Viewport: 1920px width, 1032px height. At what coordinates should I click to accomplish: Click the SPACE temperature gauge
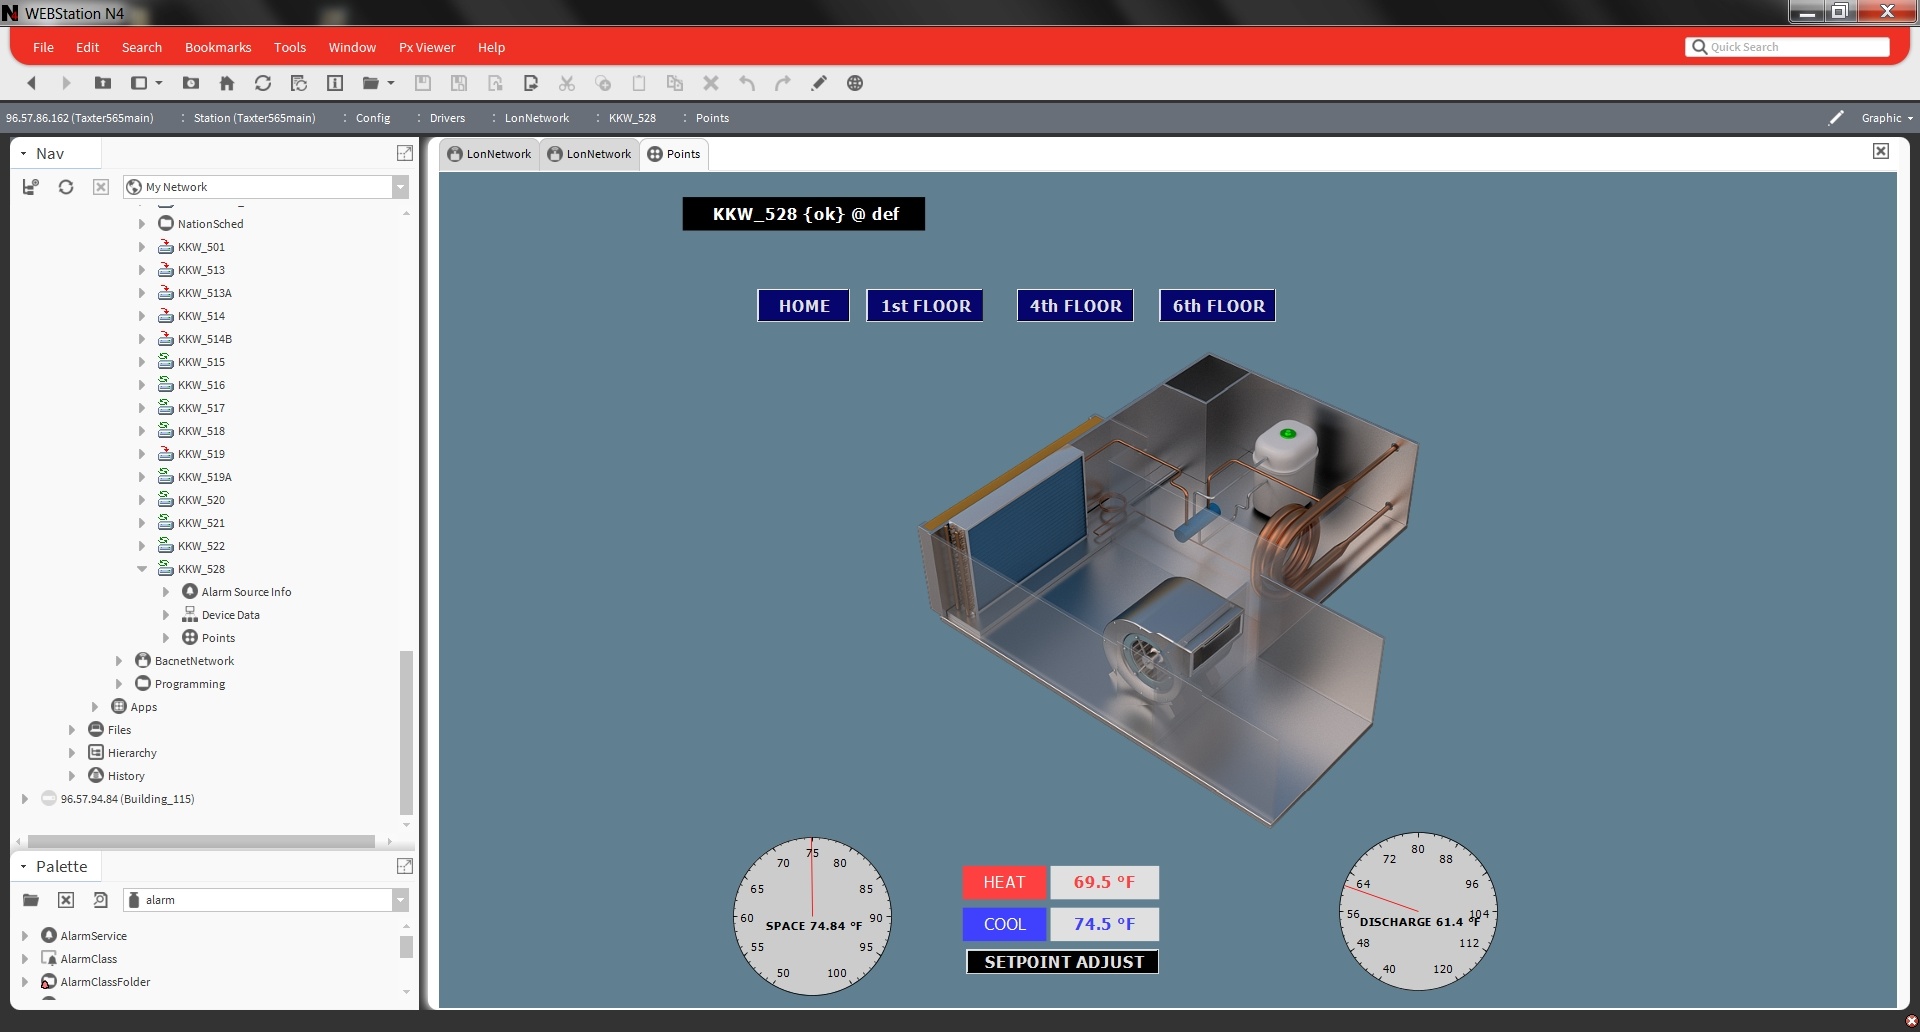pyautogui.click(x=812, y=916)
